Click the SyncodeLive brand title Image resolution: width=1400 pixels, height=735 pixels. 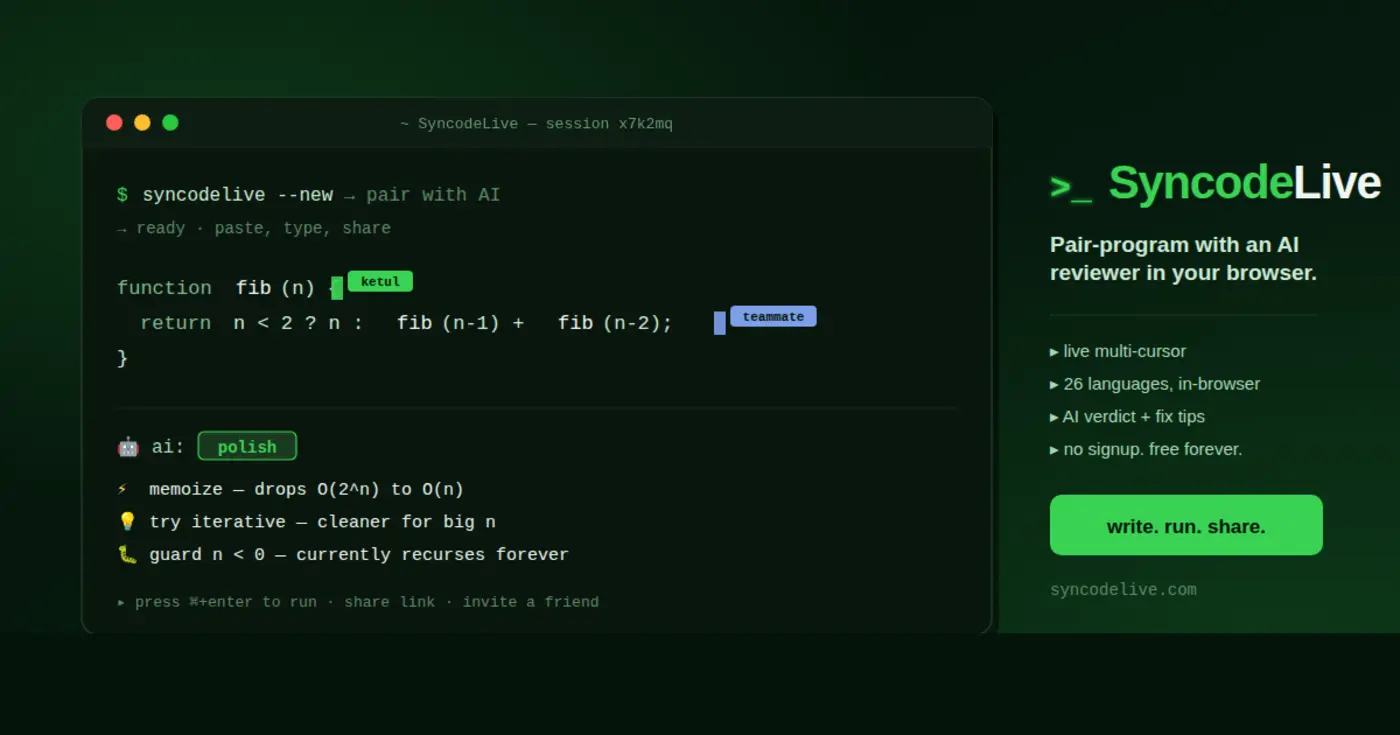pyautogui.click(x=1245, y=184)
